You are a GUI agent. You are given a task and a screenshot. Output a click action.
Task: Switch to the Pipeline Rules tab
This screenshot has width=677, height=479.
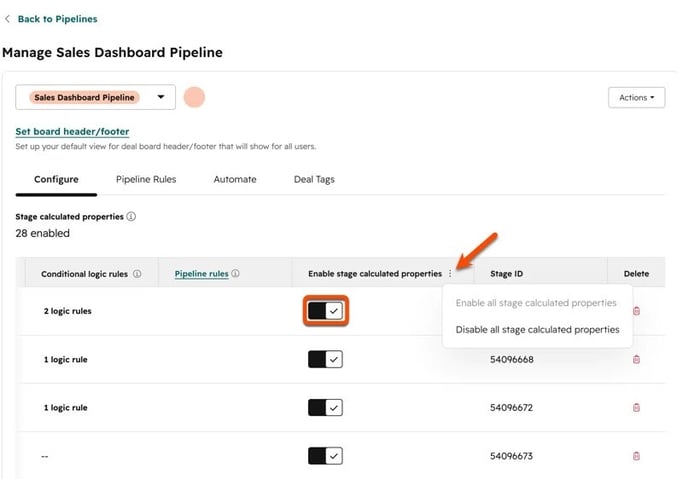point(146,179)
